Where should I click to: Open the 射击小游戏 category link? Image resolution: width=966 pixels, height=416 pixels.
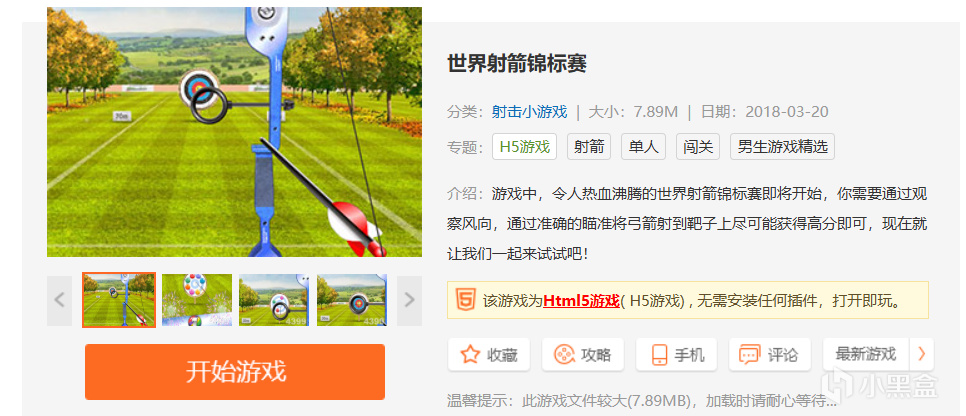(x=529, y=112)
